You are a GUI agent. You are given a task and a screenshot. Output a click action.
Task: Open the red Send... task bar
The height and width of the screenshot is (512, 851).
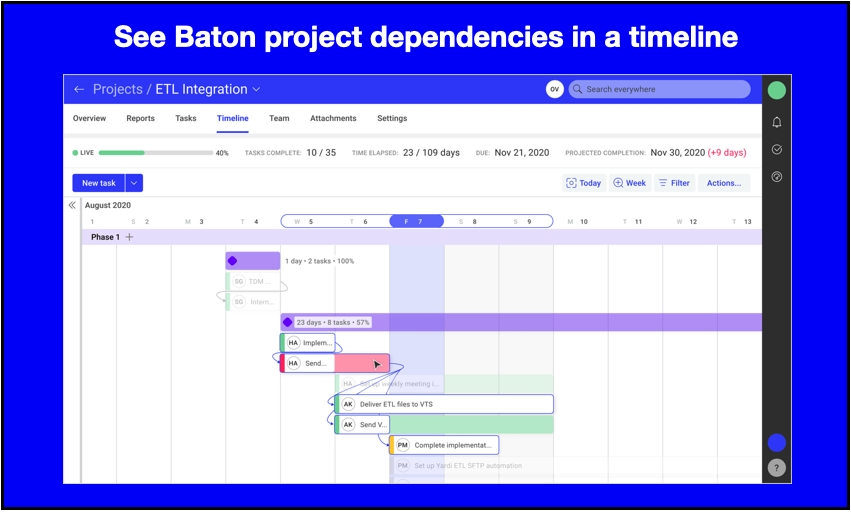tap(335, 363)
